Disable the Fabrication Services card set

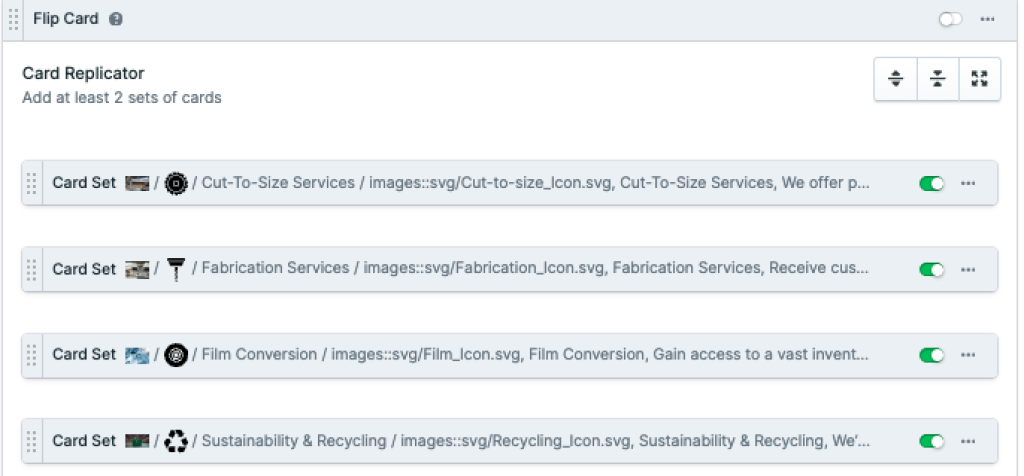point(931,269)
